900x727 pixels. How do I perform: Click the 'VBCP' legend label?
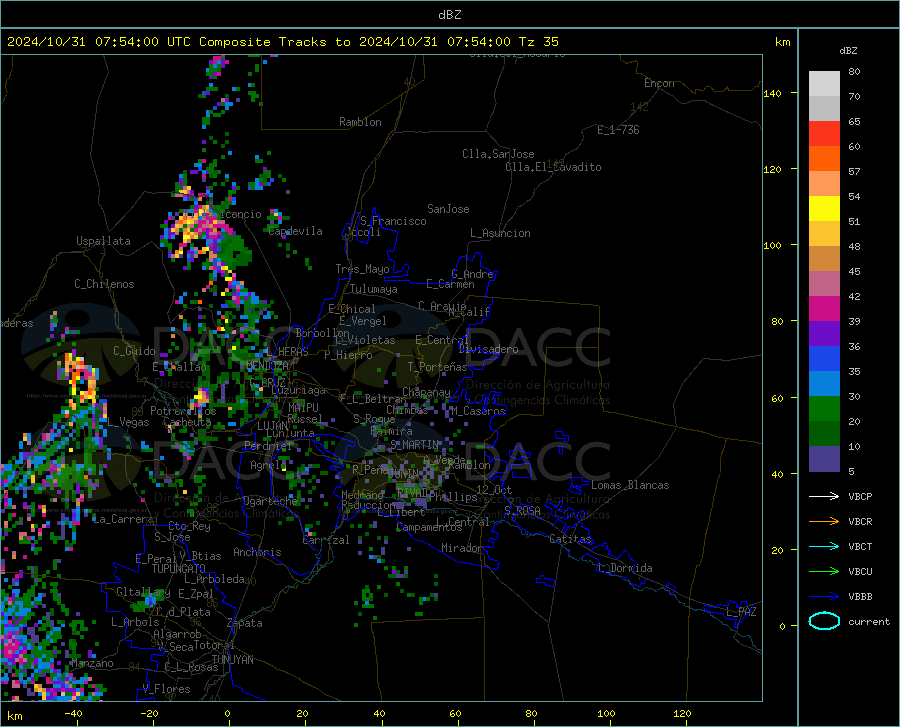[860, 496]
